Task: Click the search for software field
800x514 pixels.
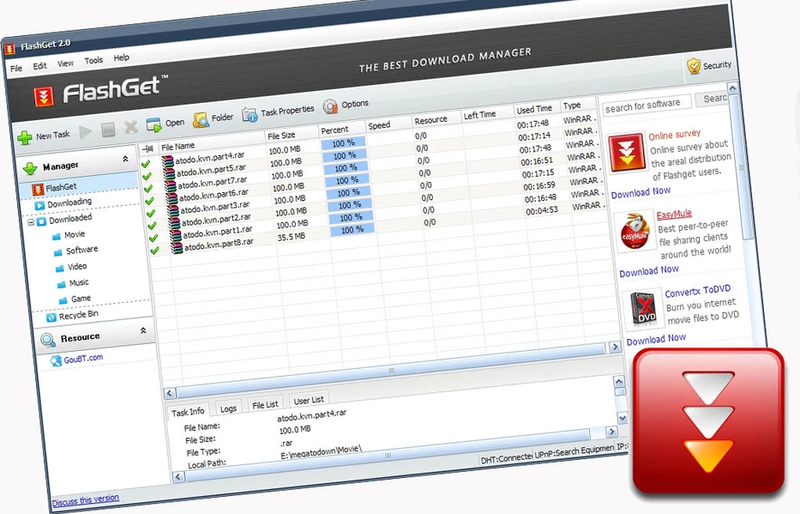Action: [646, 105]
